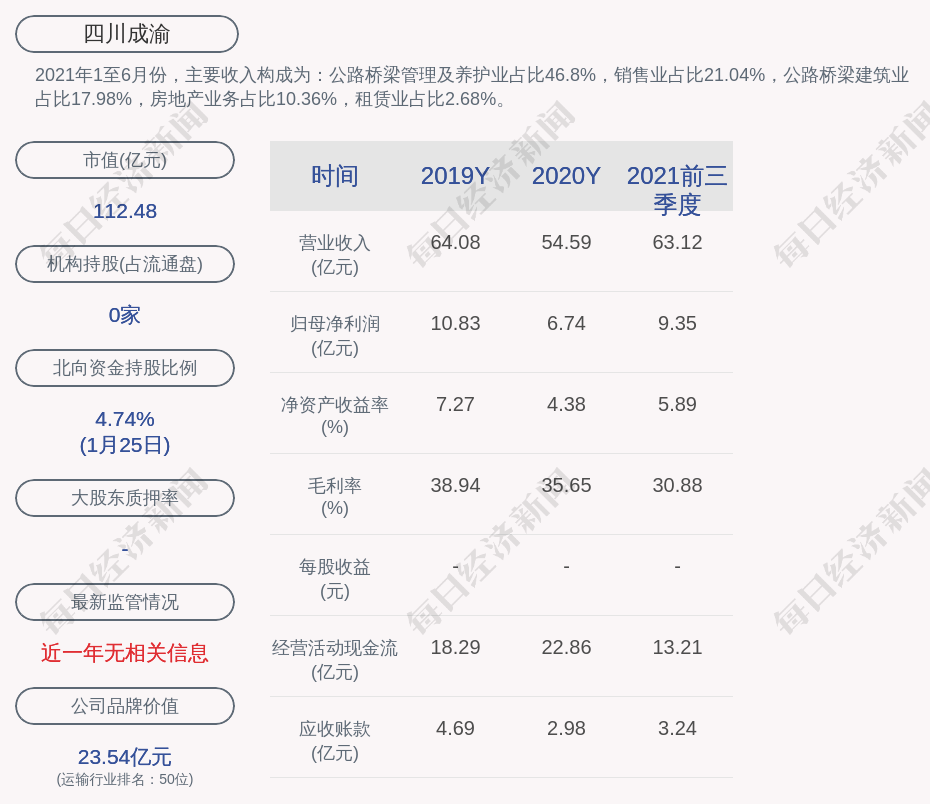Select 2019Y revenue value 64.08
The image size is (930, 804).
pyautogui.click(x=455, y=243)
